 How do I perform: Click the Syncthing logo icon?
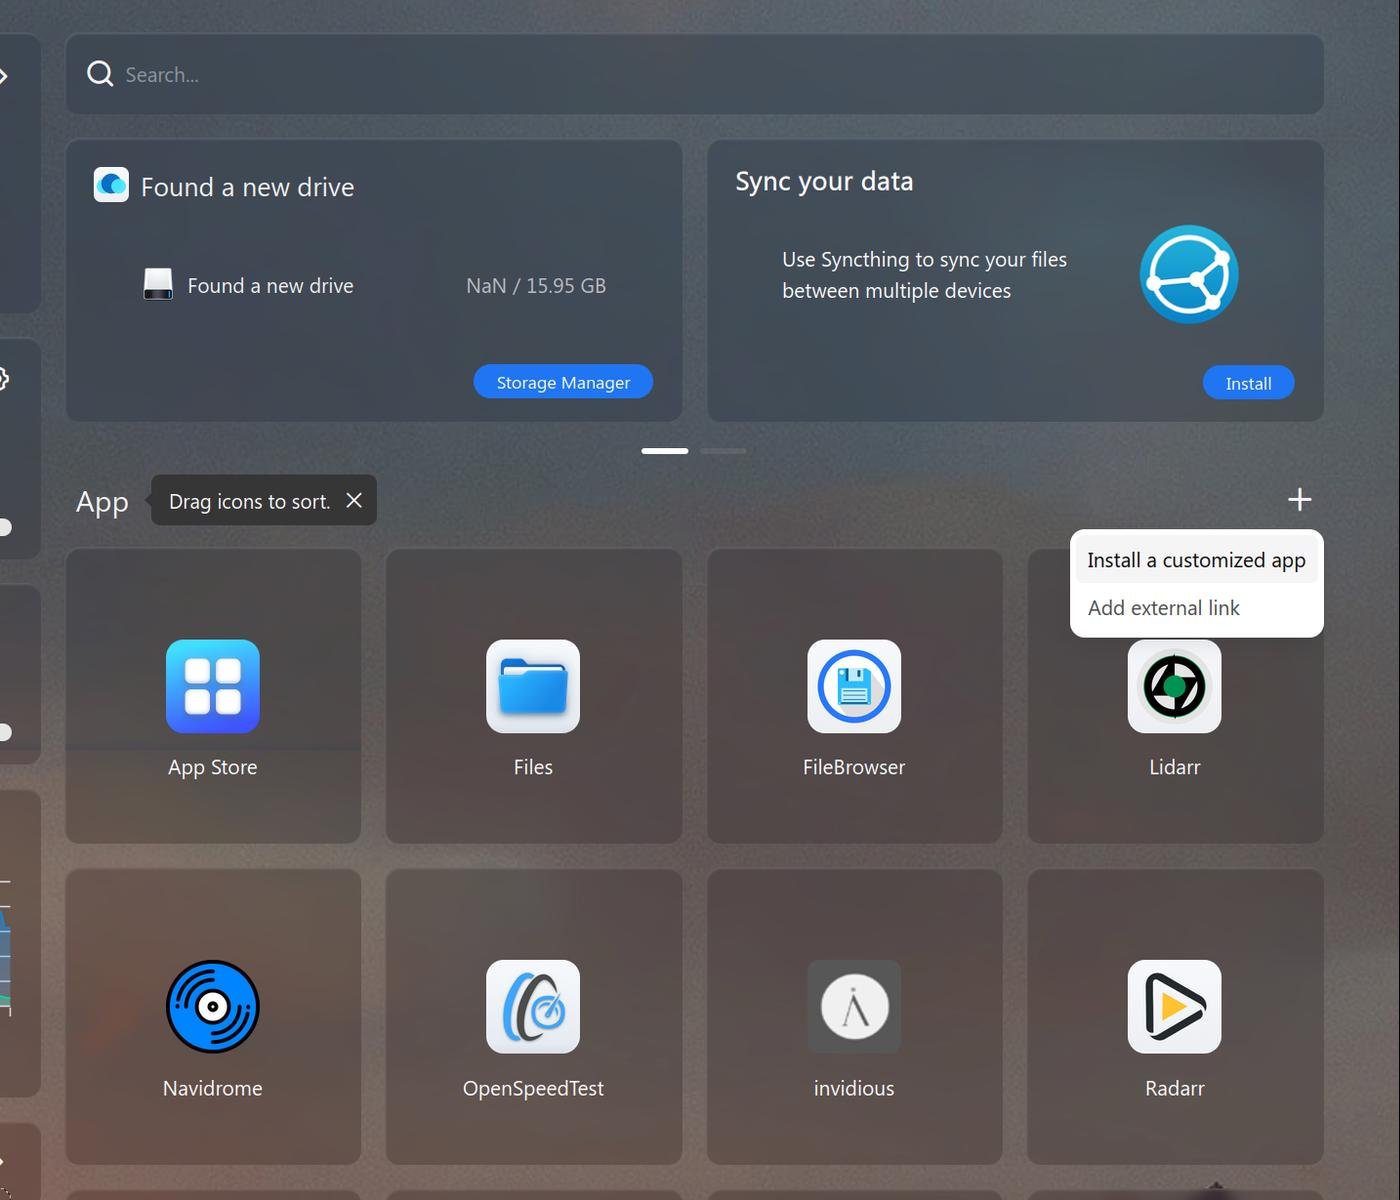1188,274
